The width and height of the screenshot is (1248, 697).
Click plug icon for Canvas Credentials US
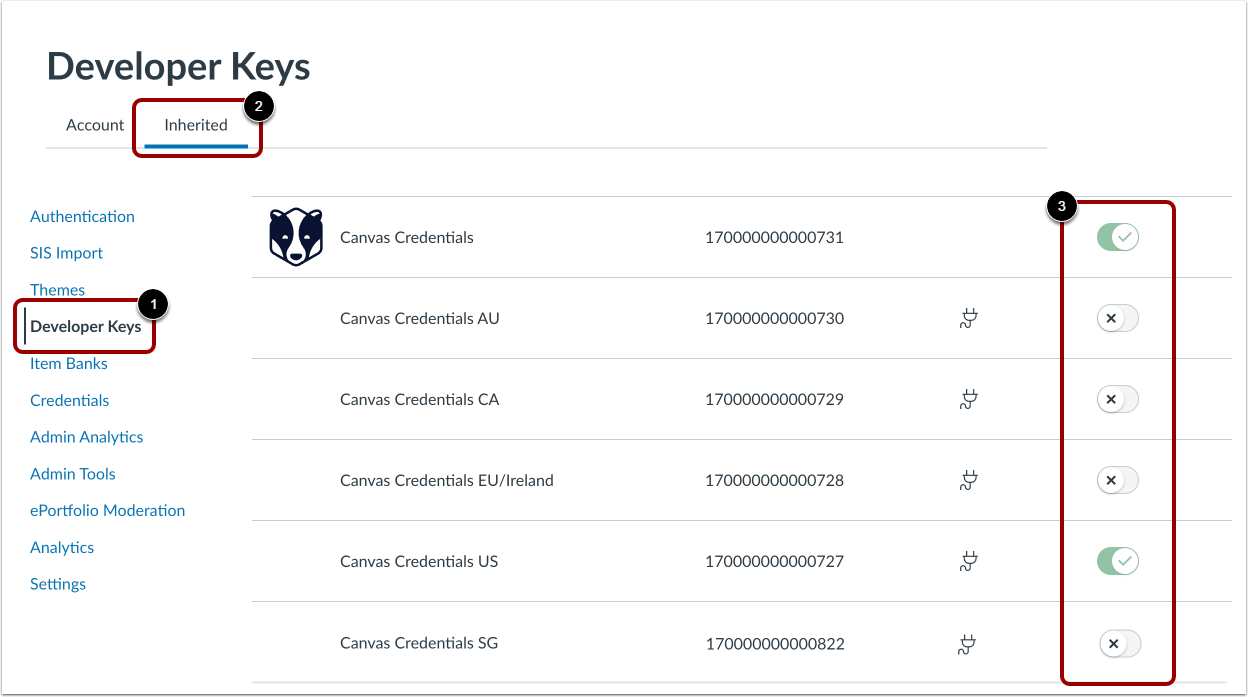coord(967,562)
